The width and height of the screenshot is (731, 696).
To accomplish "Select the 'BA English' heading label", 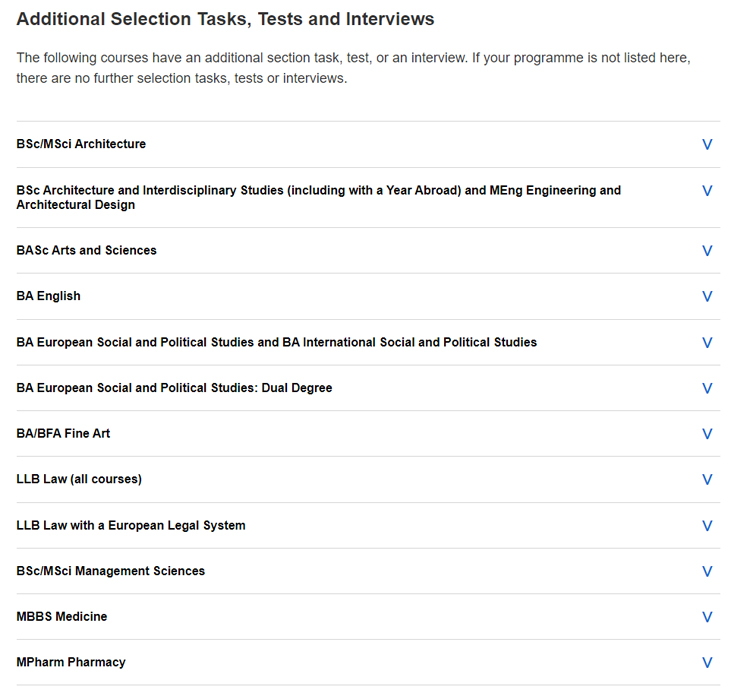I will [48, 296].
